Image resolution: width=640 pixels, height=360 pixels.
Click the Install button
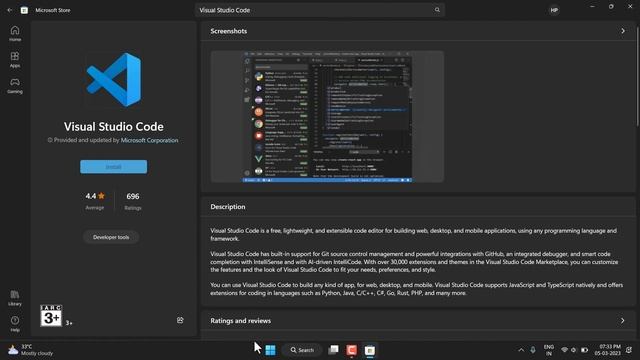click(113, 167)
